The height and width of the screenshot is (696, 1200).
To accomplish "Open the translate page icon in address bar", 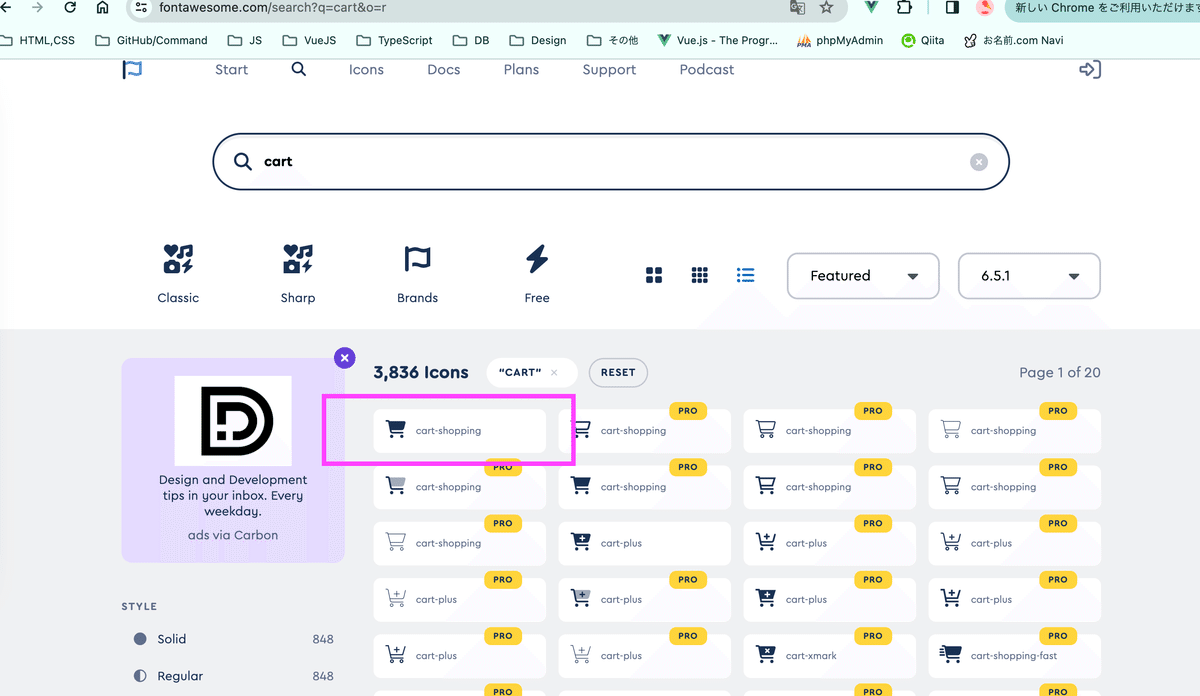I will (797, 7).
